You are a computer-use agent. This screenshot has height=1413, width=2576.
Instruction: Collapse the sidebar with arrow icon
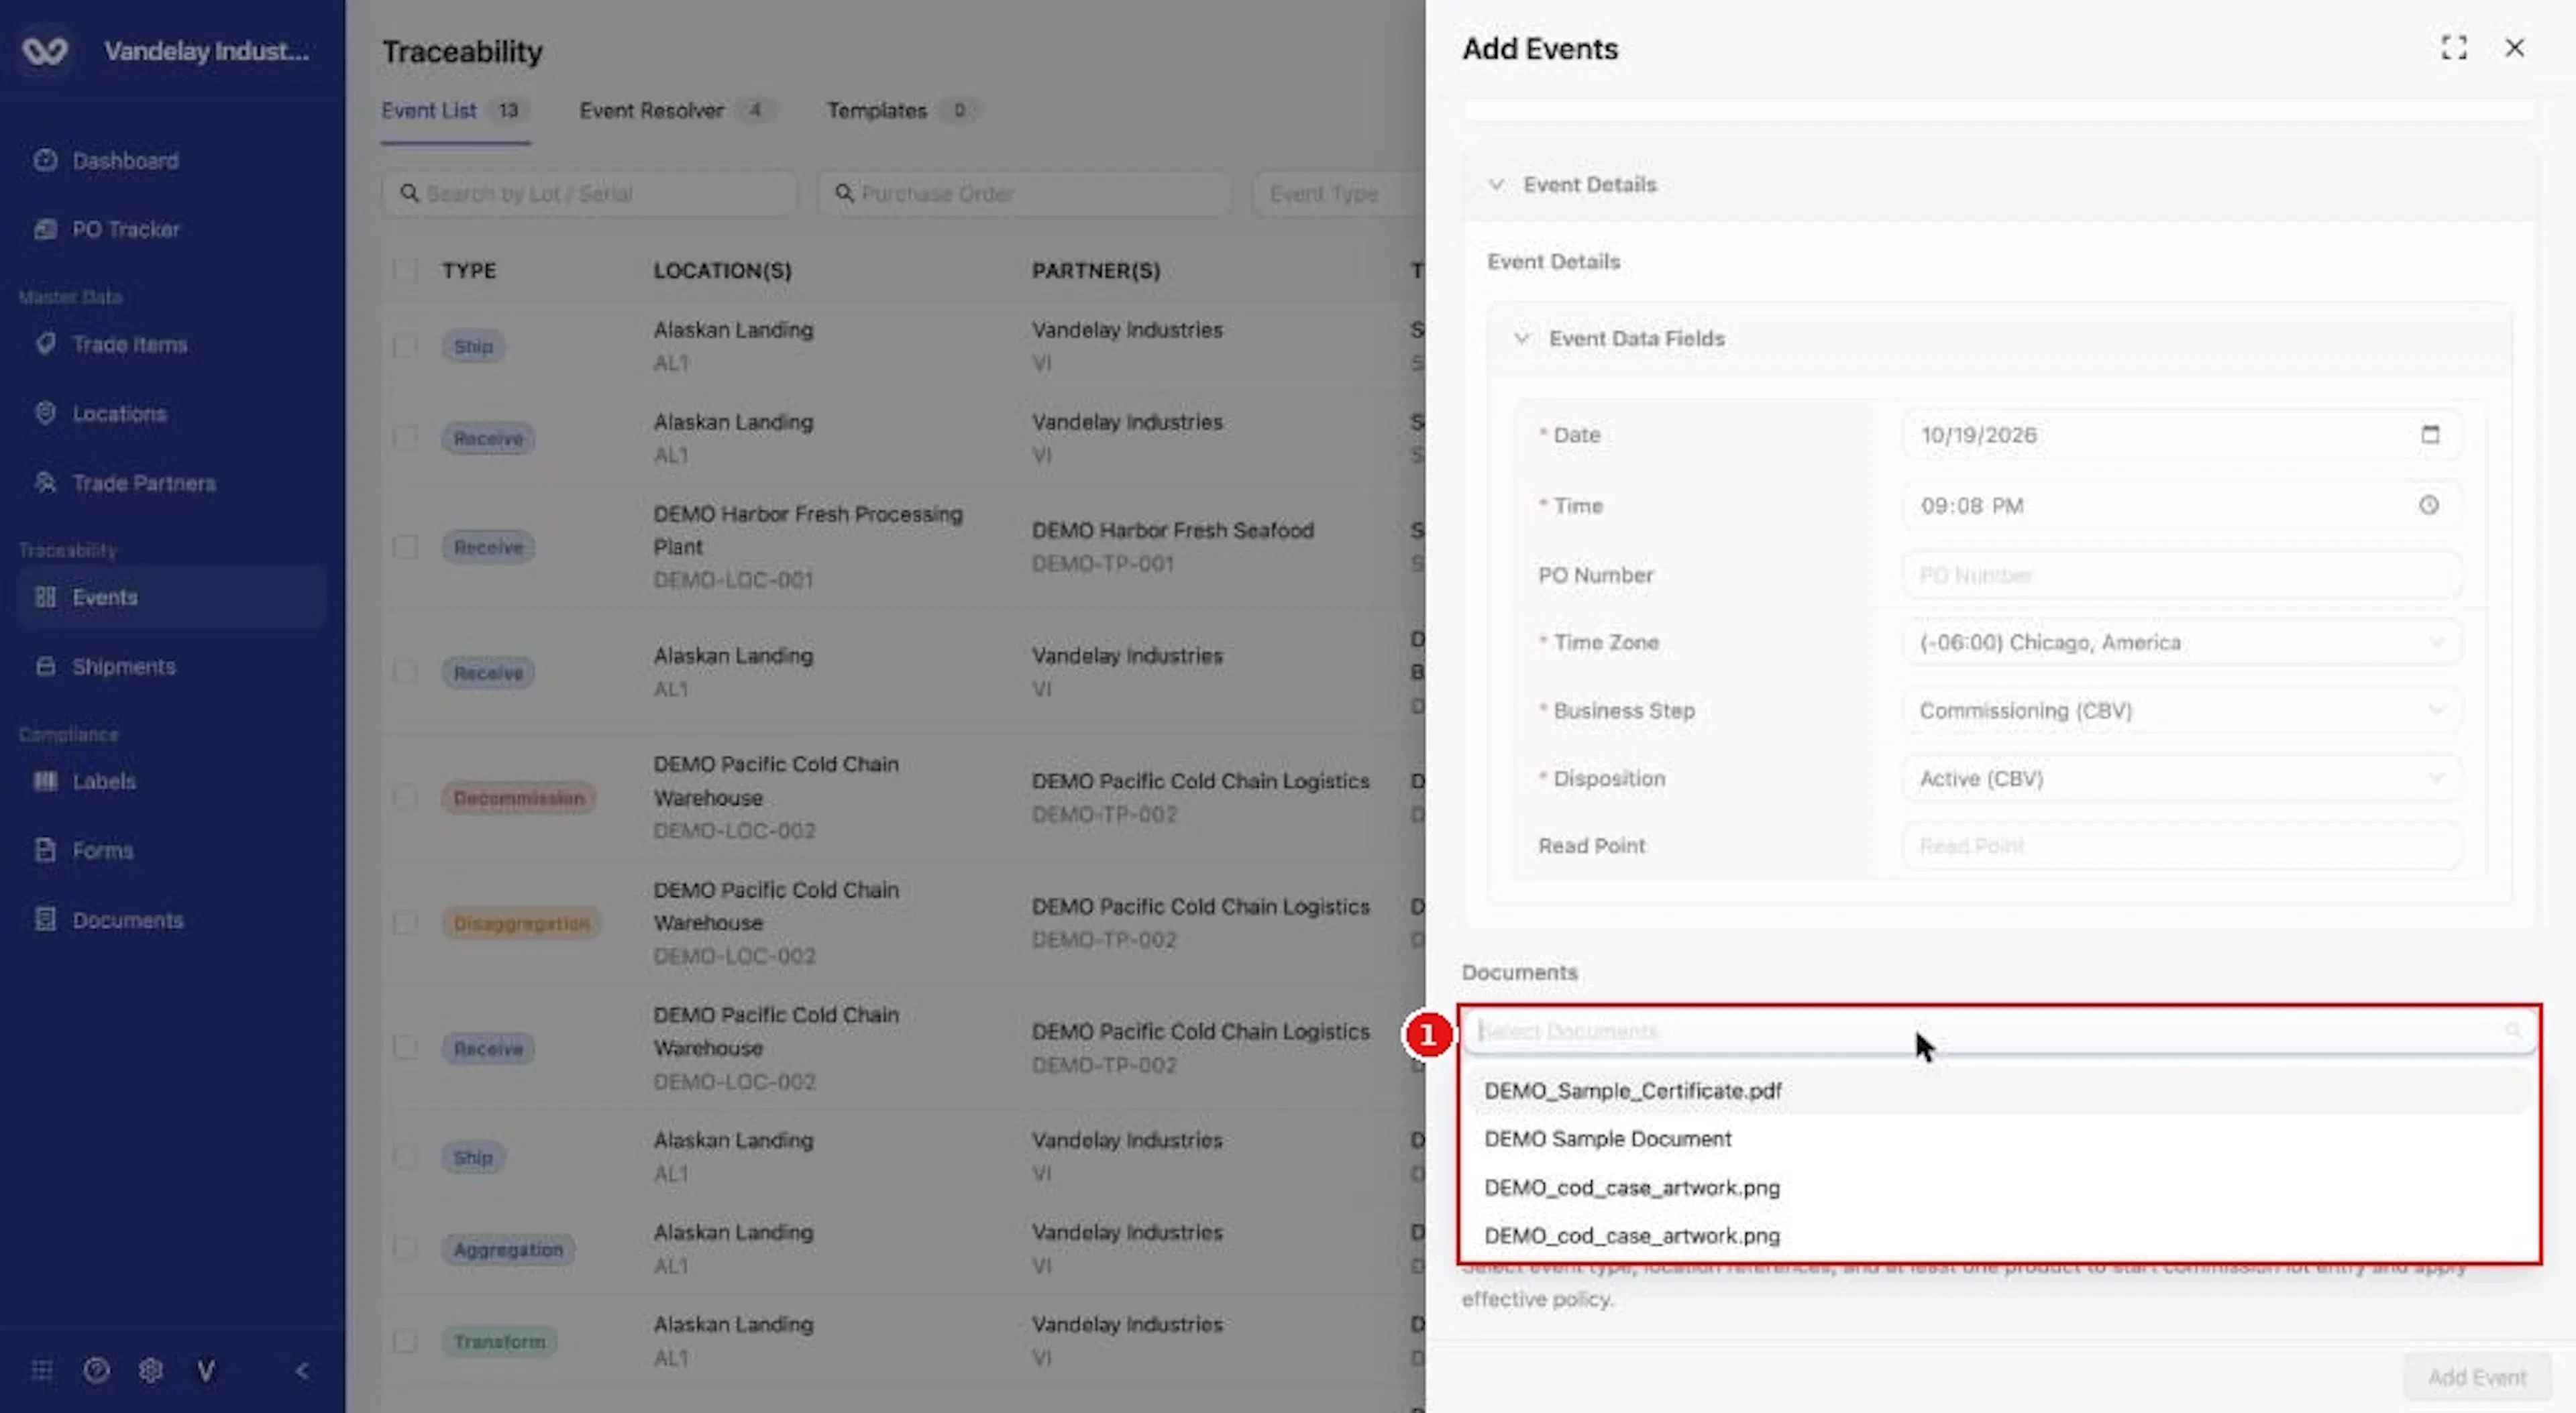coord(302,1370)
